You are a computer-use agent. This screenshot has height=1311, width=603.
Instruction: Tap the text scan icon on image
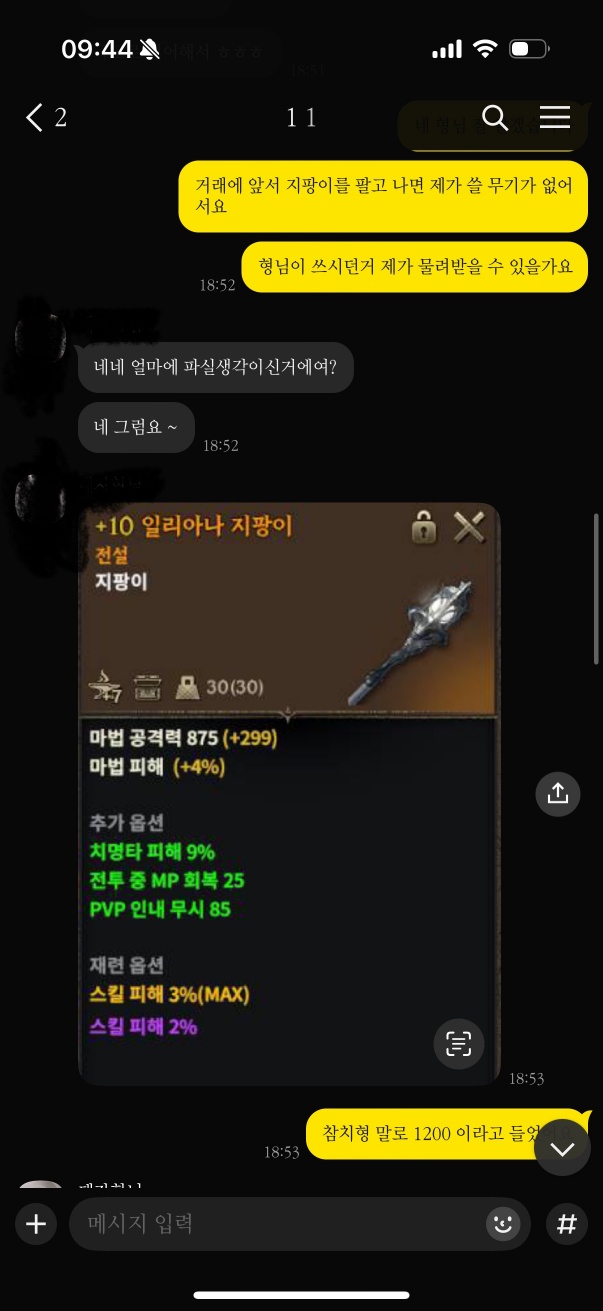[459, 1045]
